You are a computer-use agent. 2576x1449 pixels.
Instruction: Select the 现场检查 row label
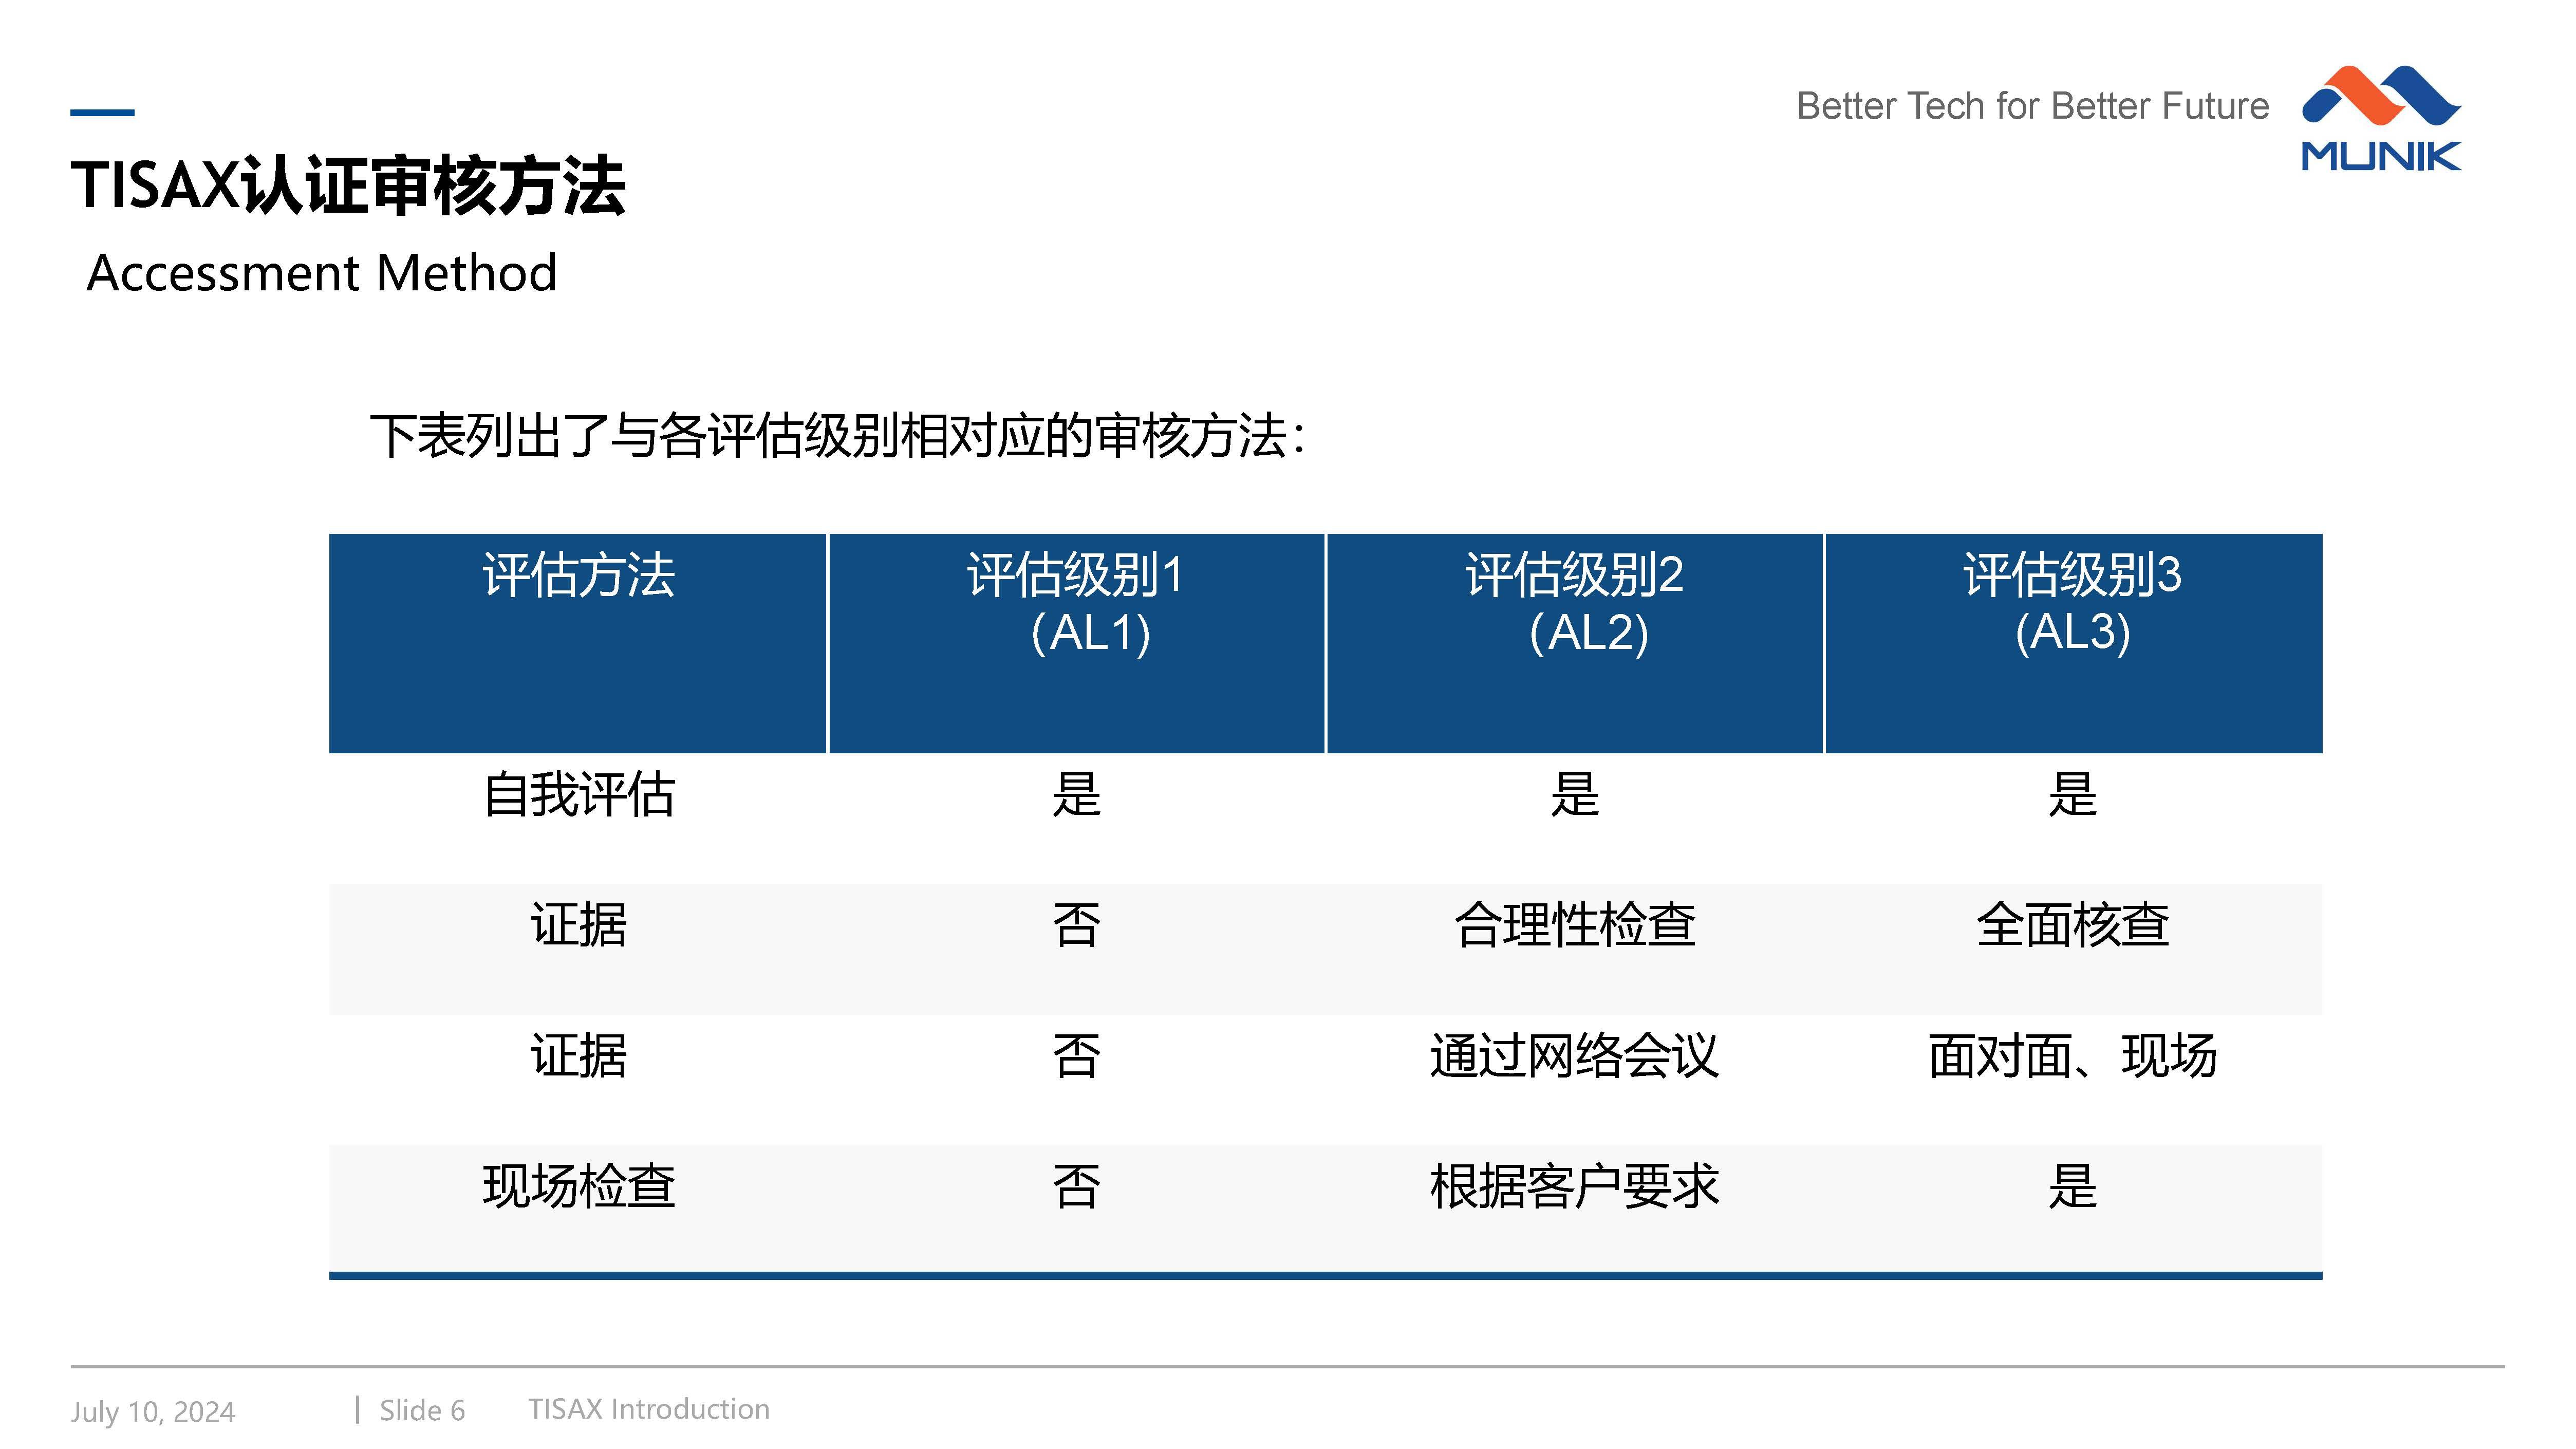tap(578, 1187)
